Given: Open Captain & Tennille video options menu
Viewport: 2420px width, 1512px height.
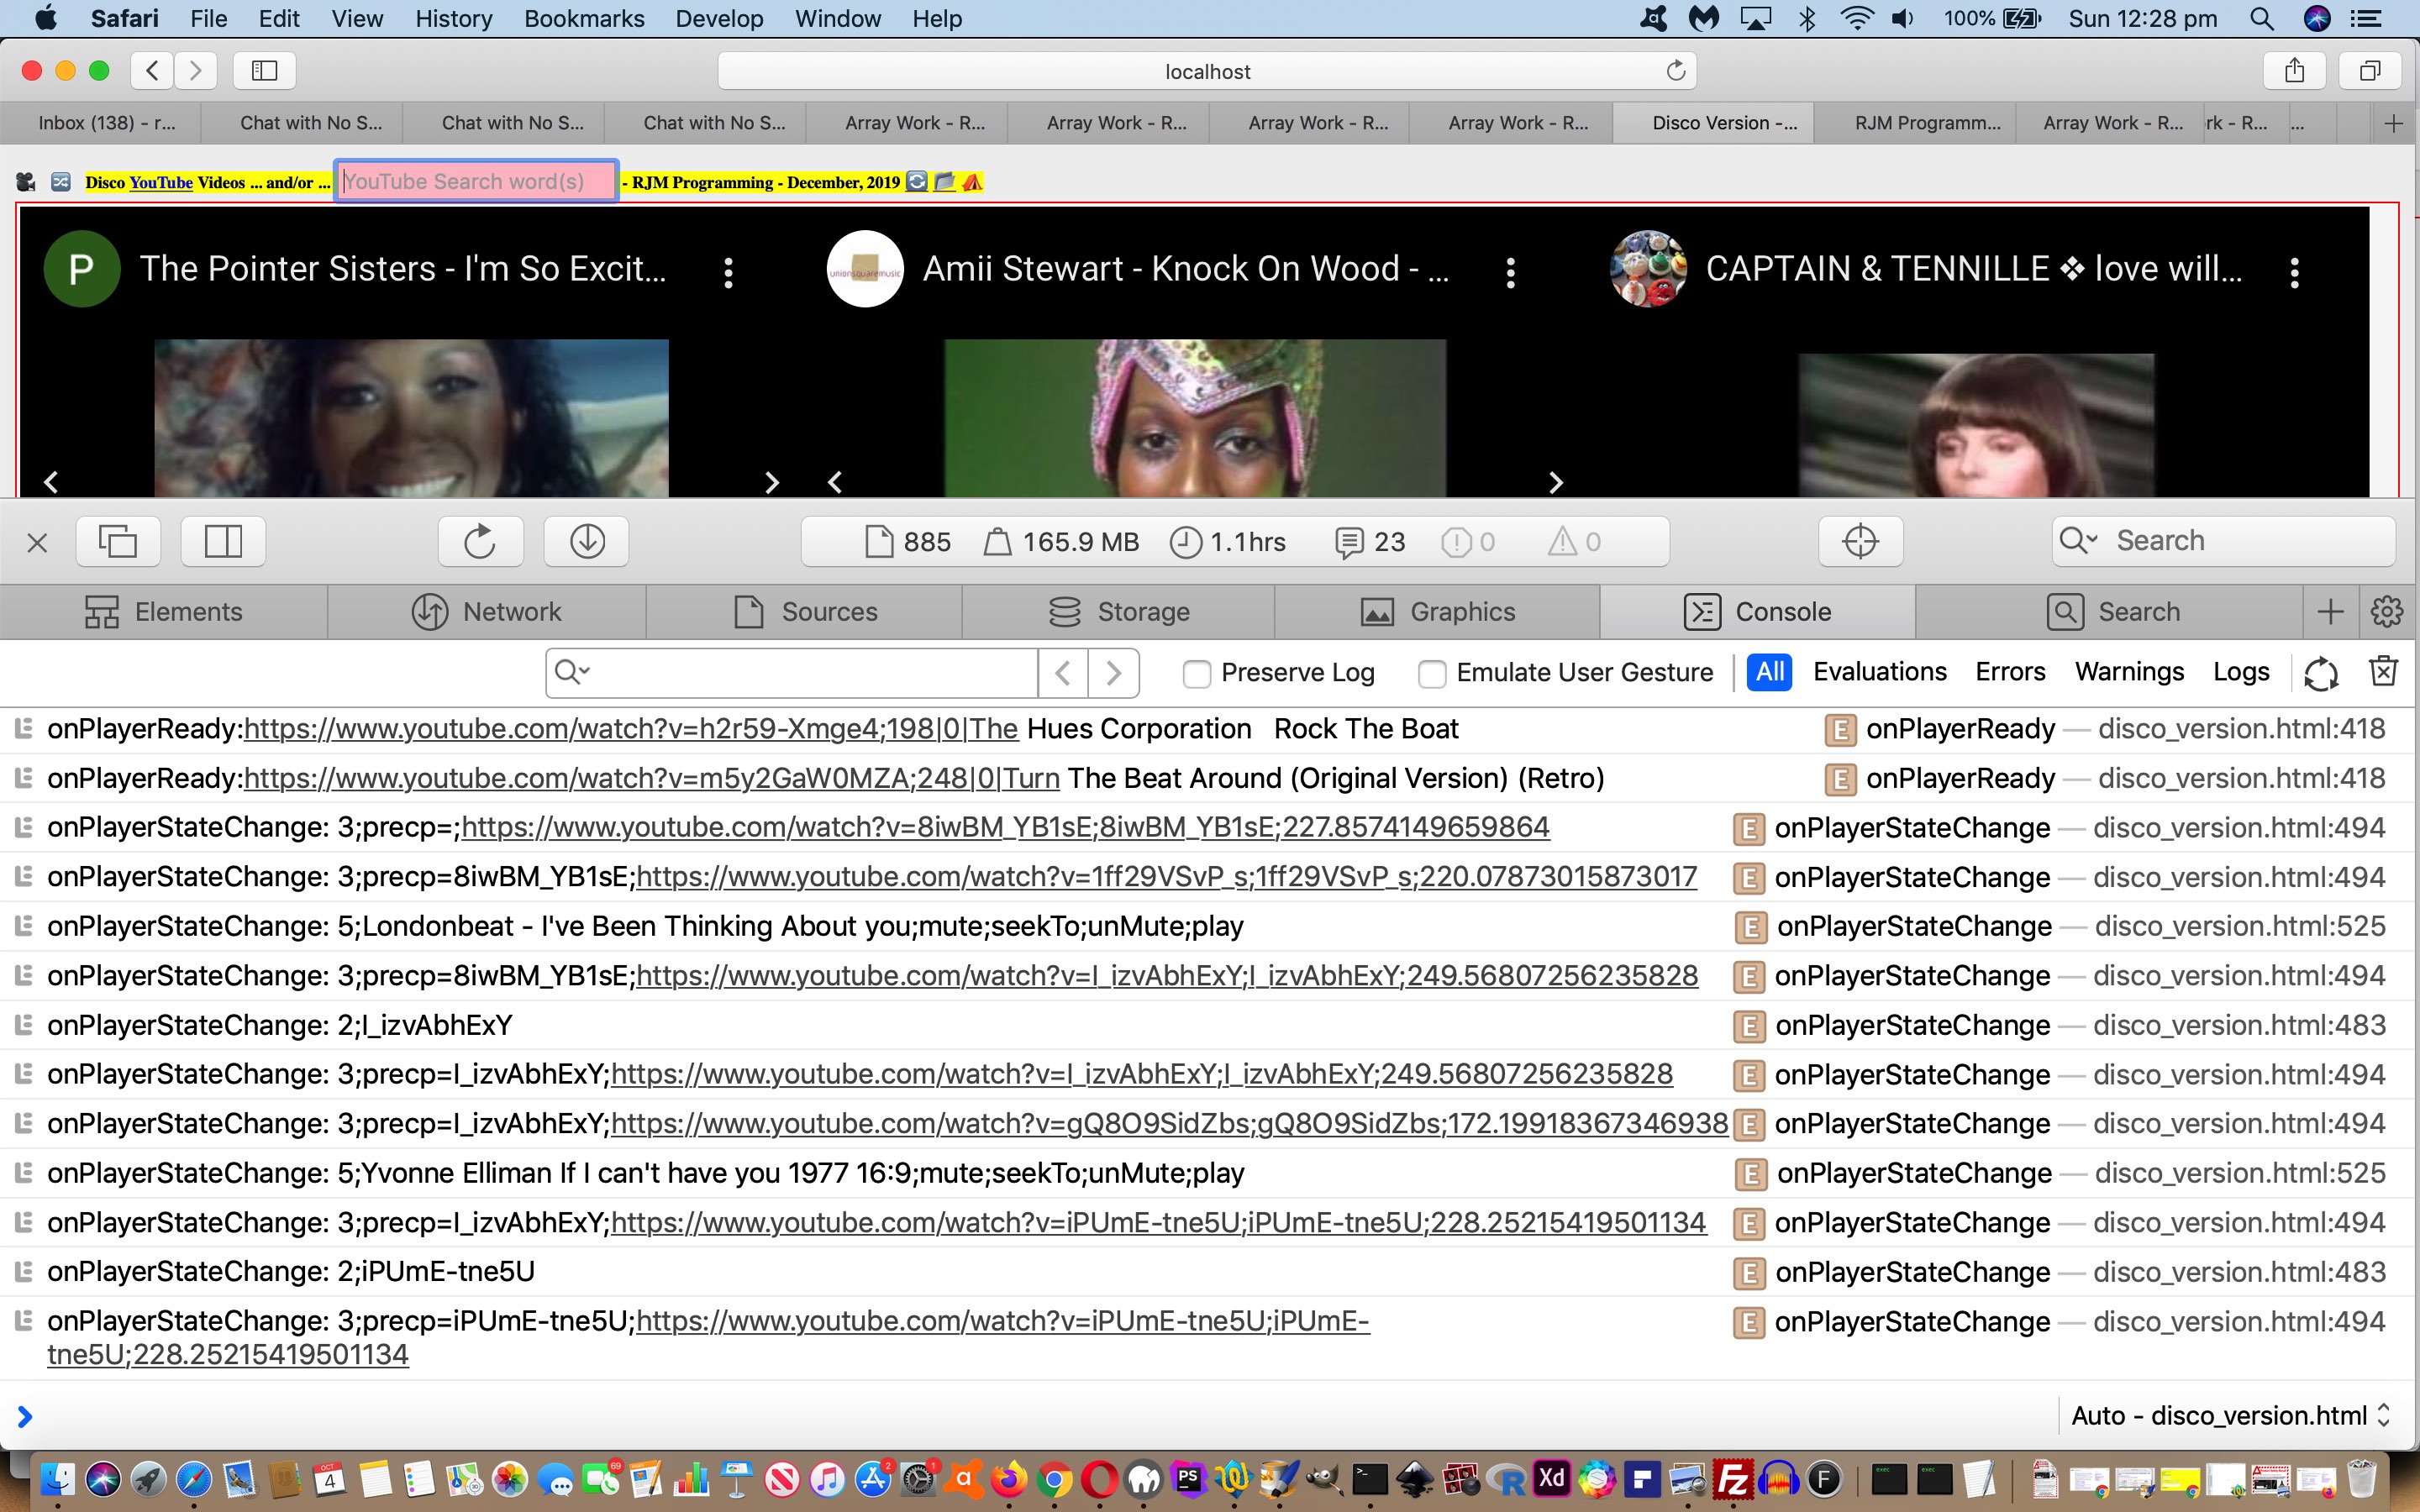Looking at the screenshot, I should point(2294,272).
